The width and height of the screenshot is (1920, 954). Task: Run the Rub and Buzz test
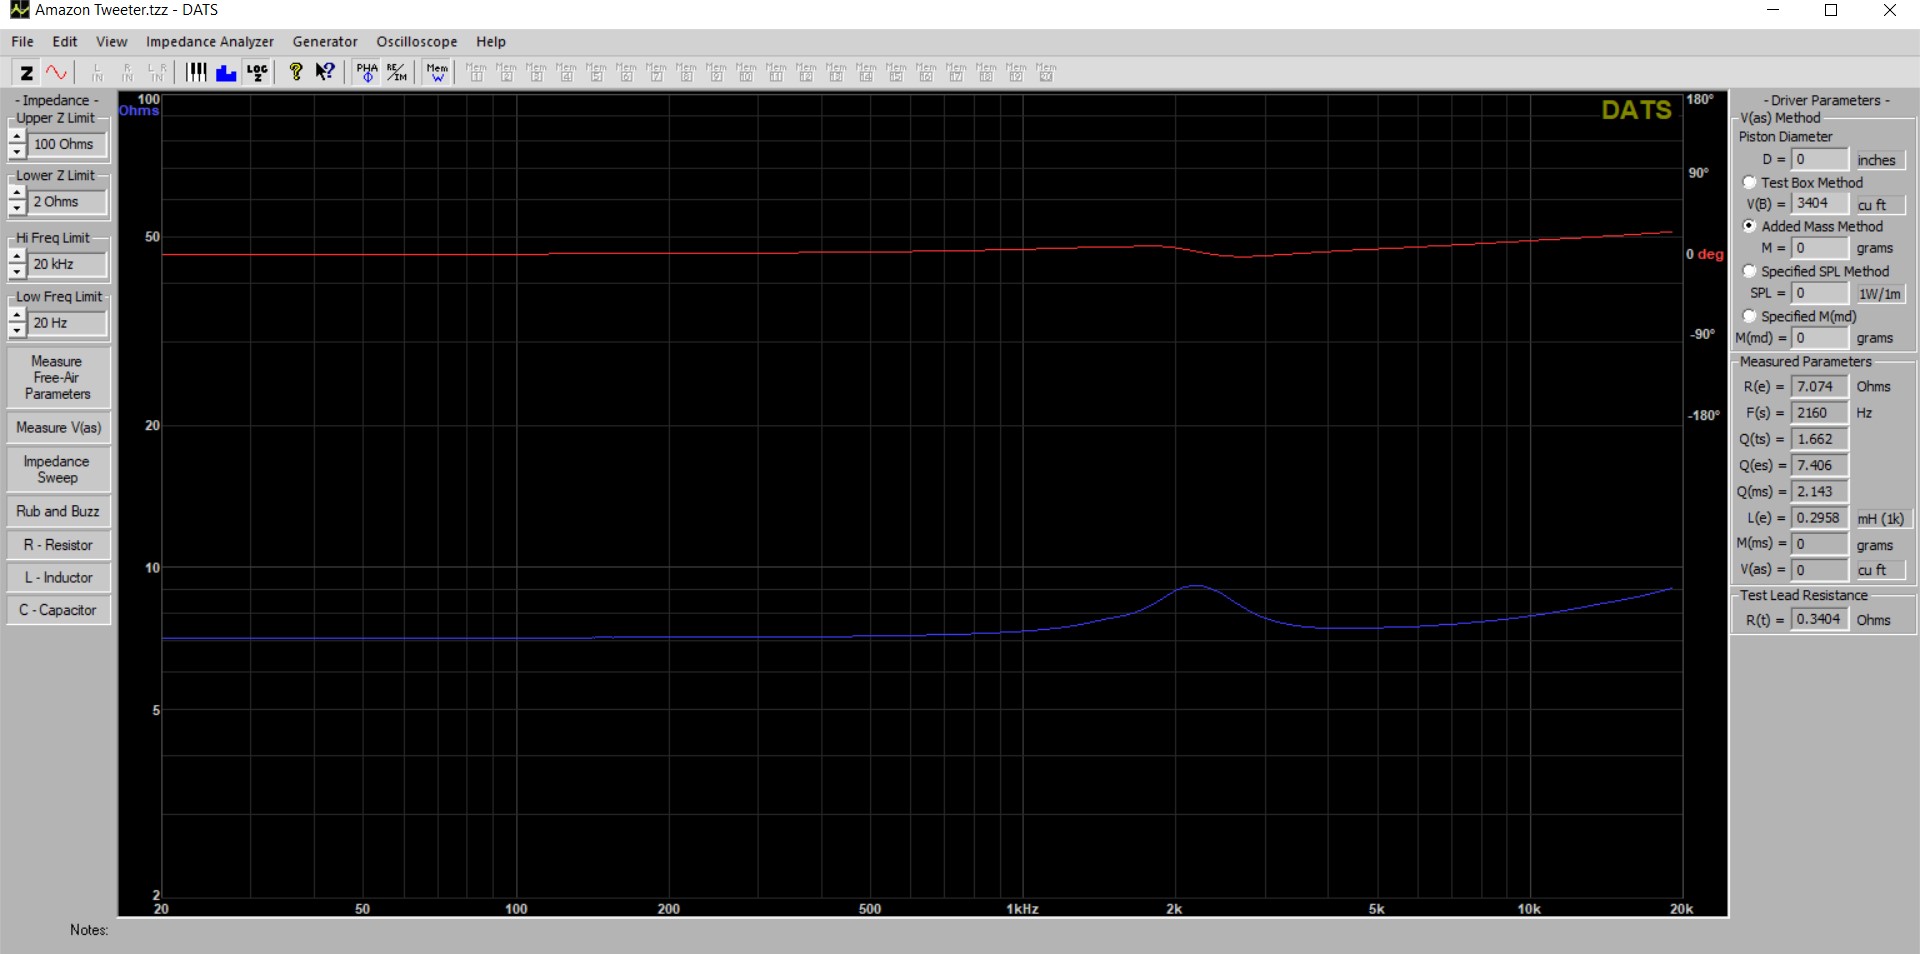(x=58, y=511)
